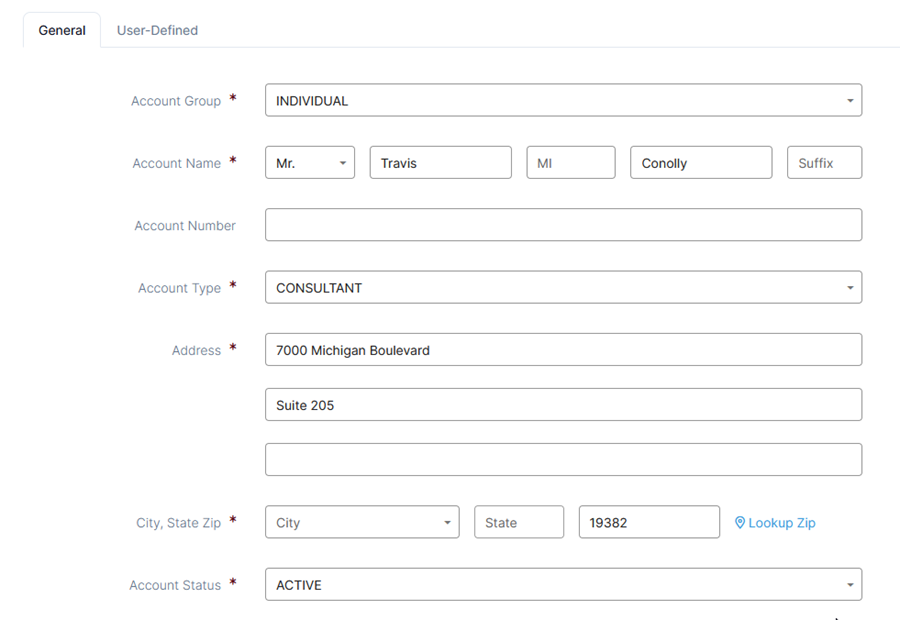Click the first name field containing Travis
Screen dimensions: 900x620
click(441, 163)
